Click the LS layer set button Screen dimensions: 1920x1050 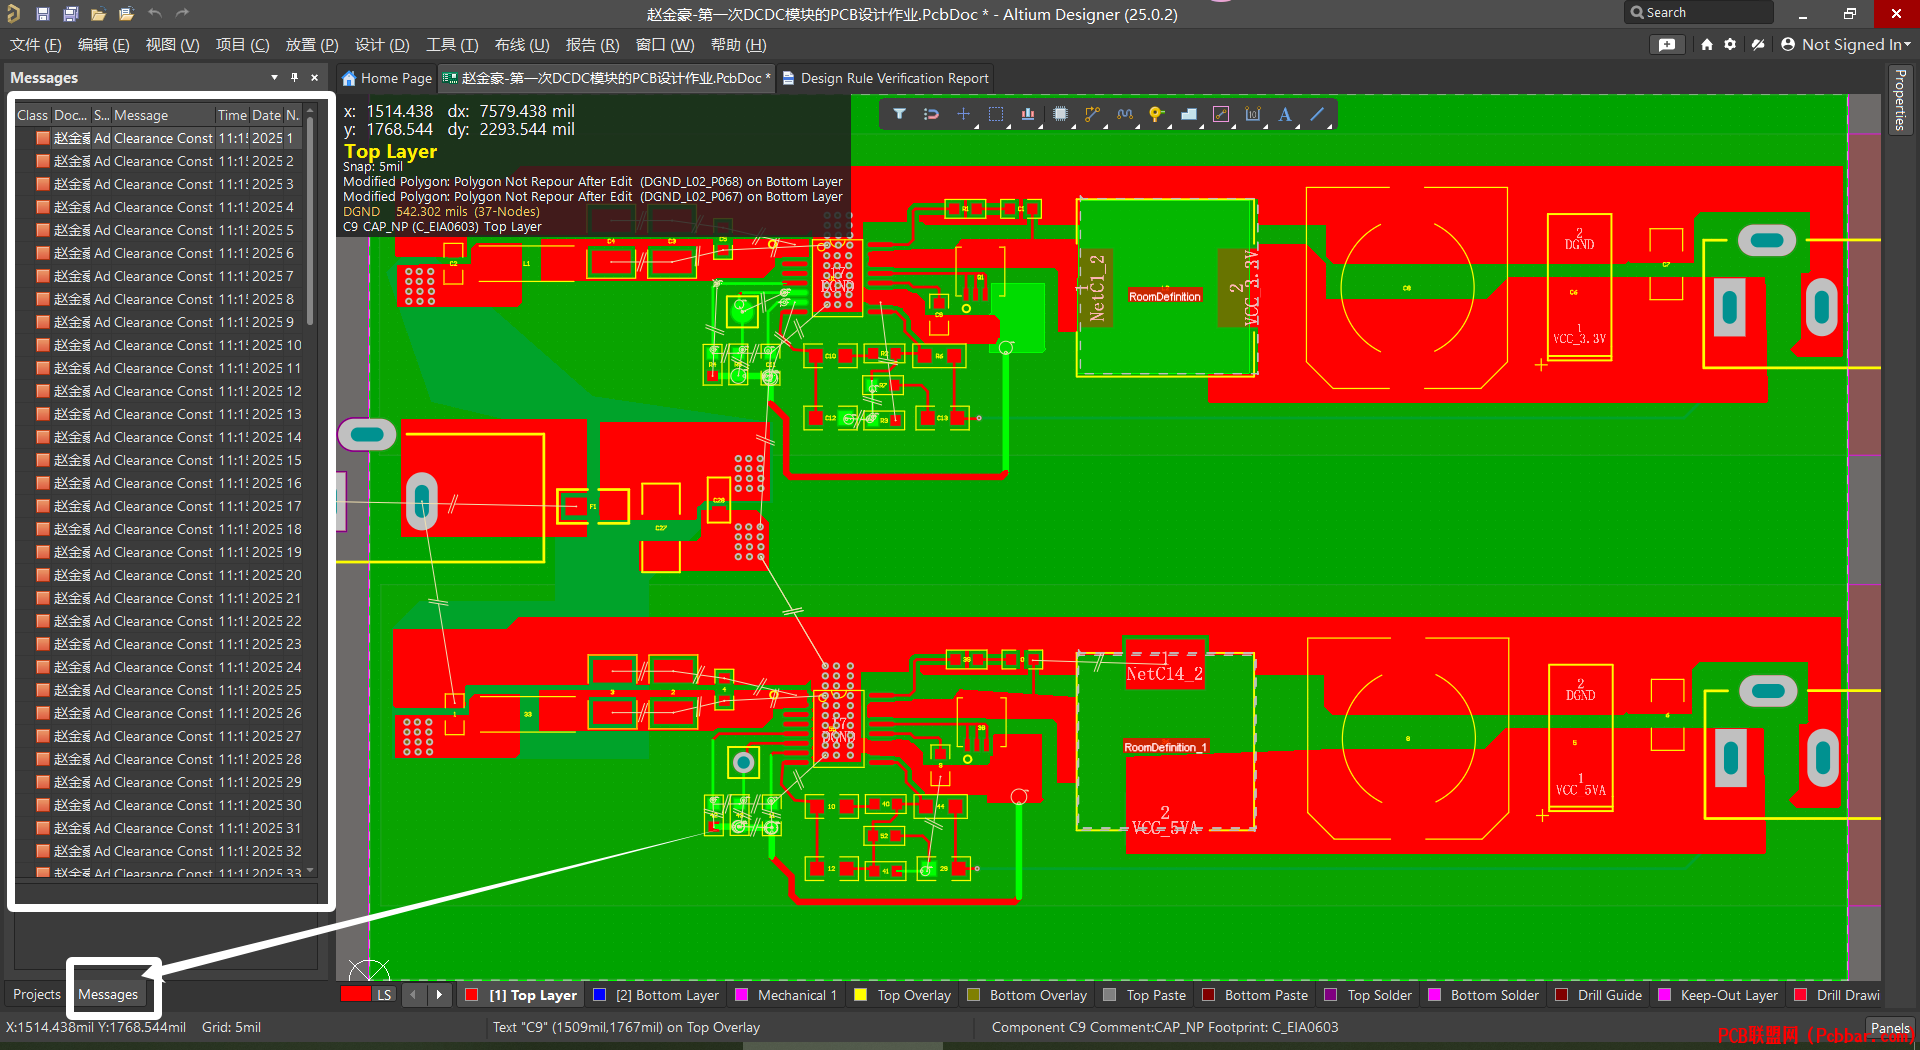[x=384, y=995]
